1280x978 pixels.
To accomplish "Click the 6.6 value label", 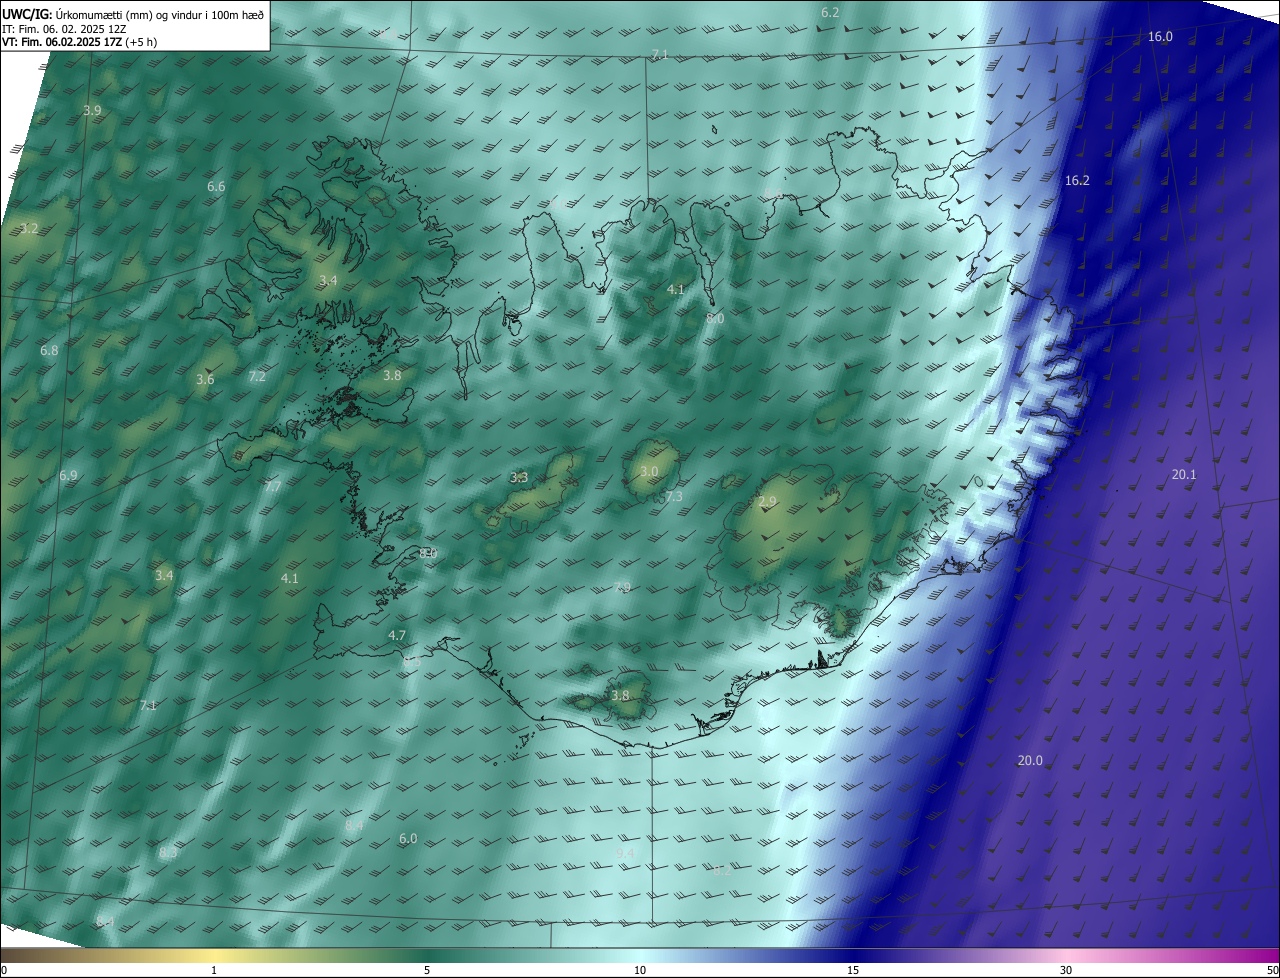I will (x=216, y=187).
